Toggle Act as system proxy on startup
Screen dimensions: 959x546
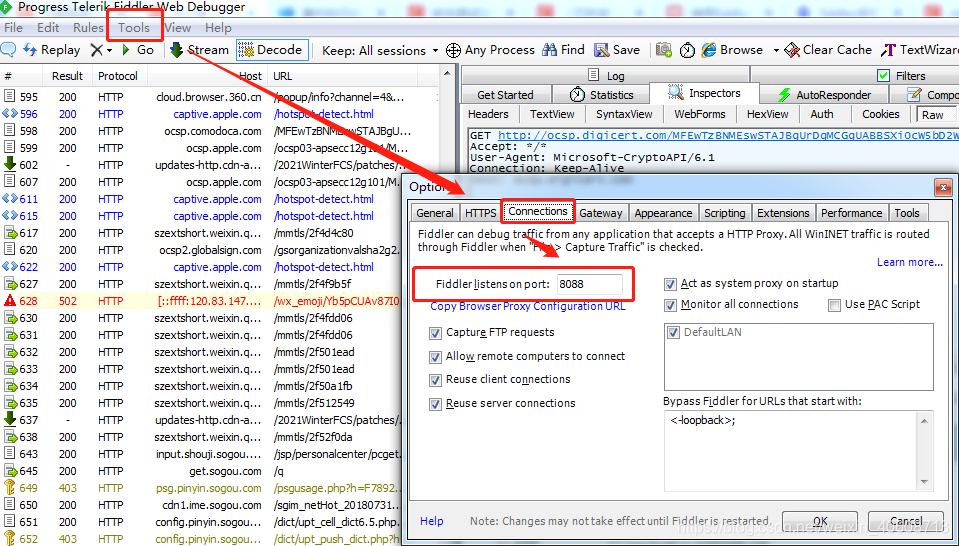click(x=670, y=284)
